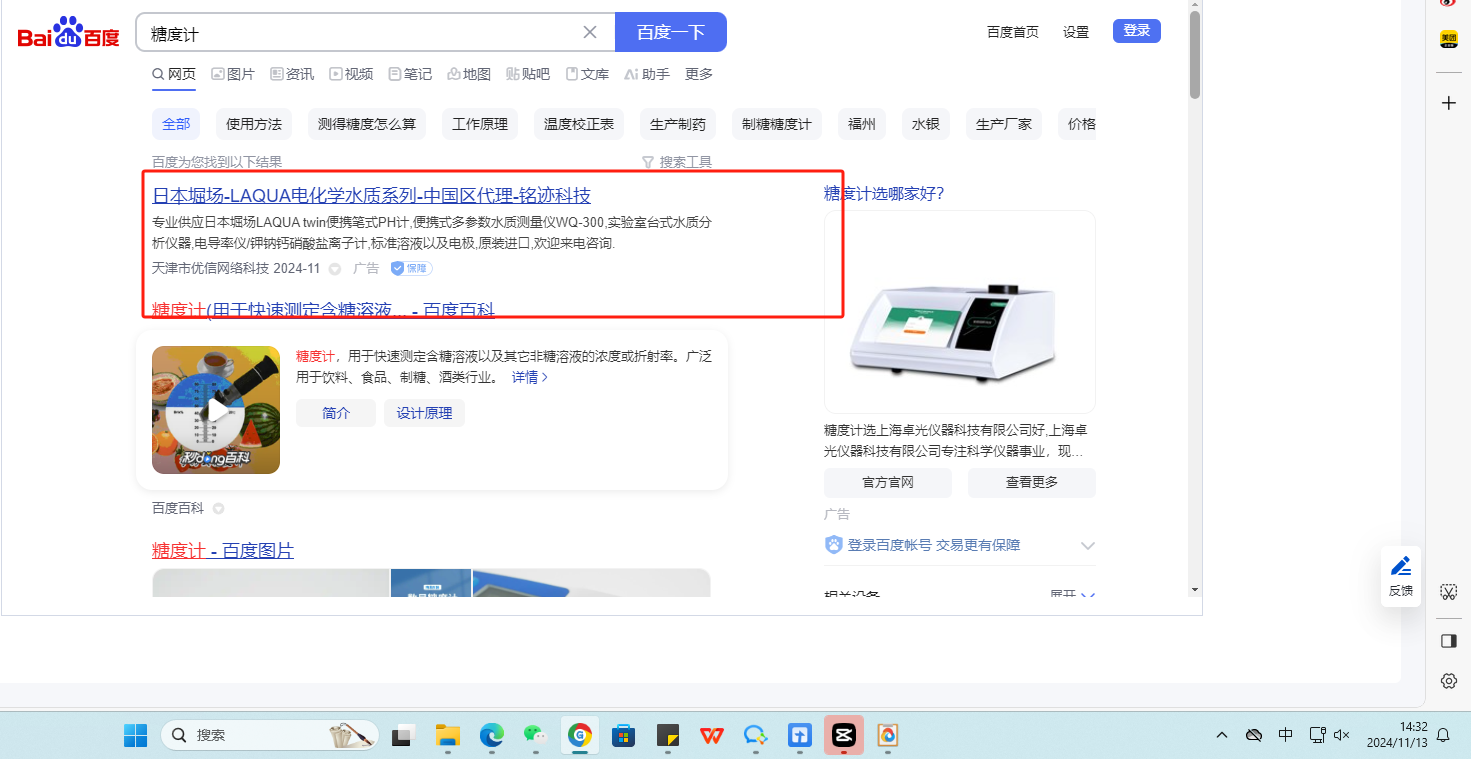
Task: Open the 反馈 feedback widget
Action: click(1401, 577)
